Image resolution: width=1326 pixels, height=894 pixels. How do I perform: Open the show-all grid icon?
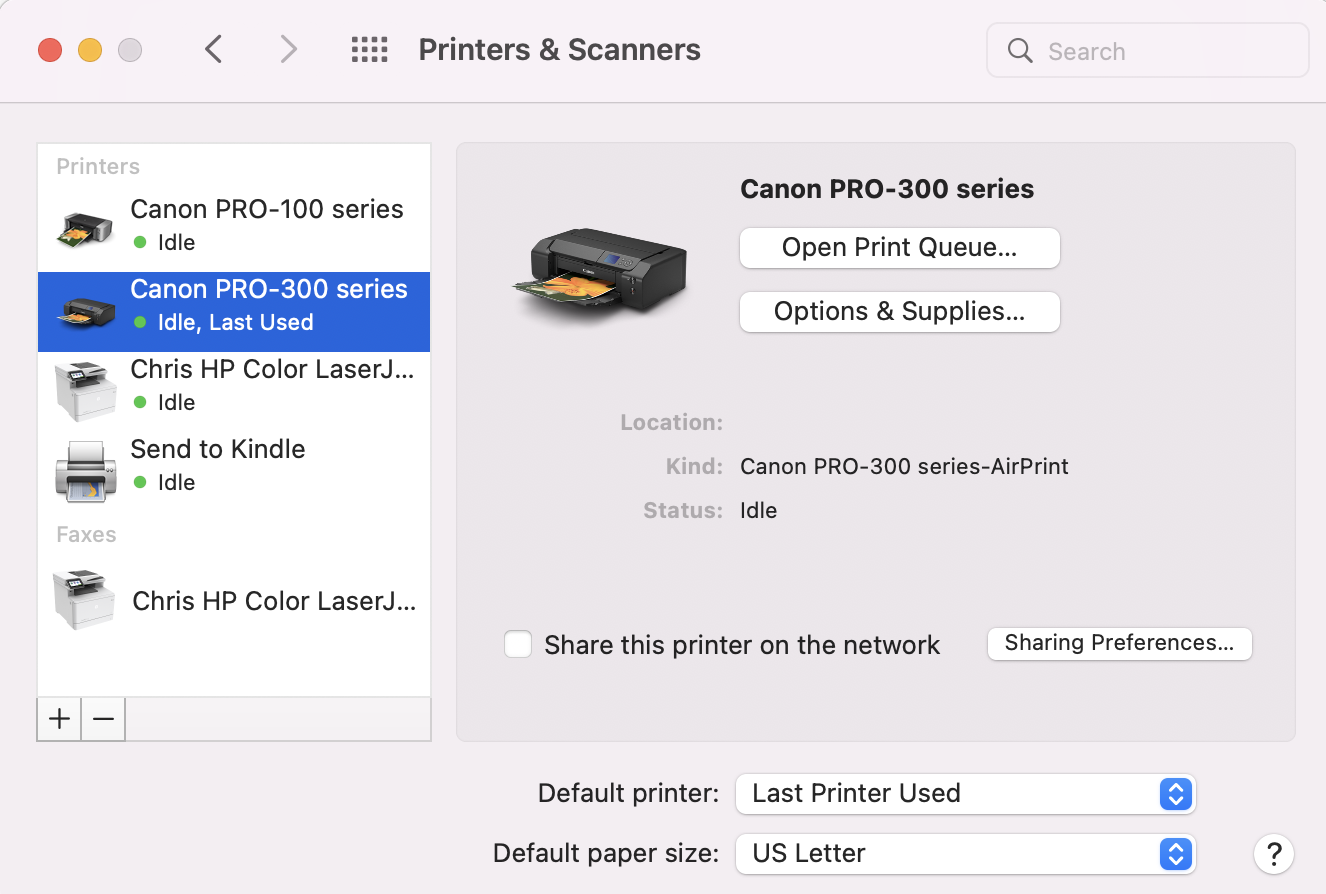[x=369, y=50]
